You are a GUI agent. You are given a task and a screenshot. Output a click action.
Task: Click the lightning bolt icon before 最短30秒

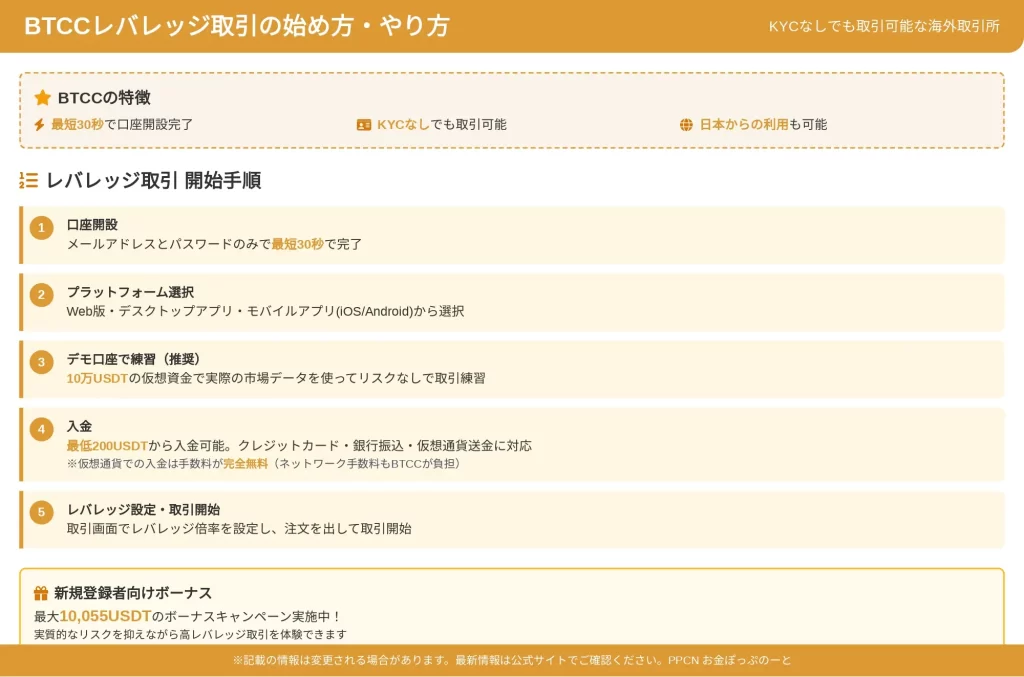[39, 125]
